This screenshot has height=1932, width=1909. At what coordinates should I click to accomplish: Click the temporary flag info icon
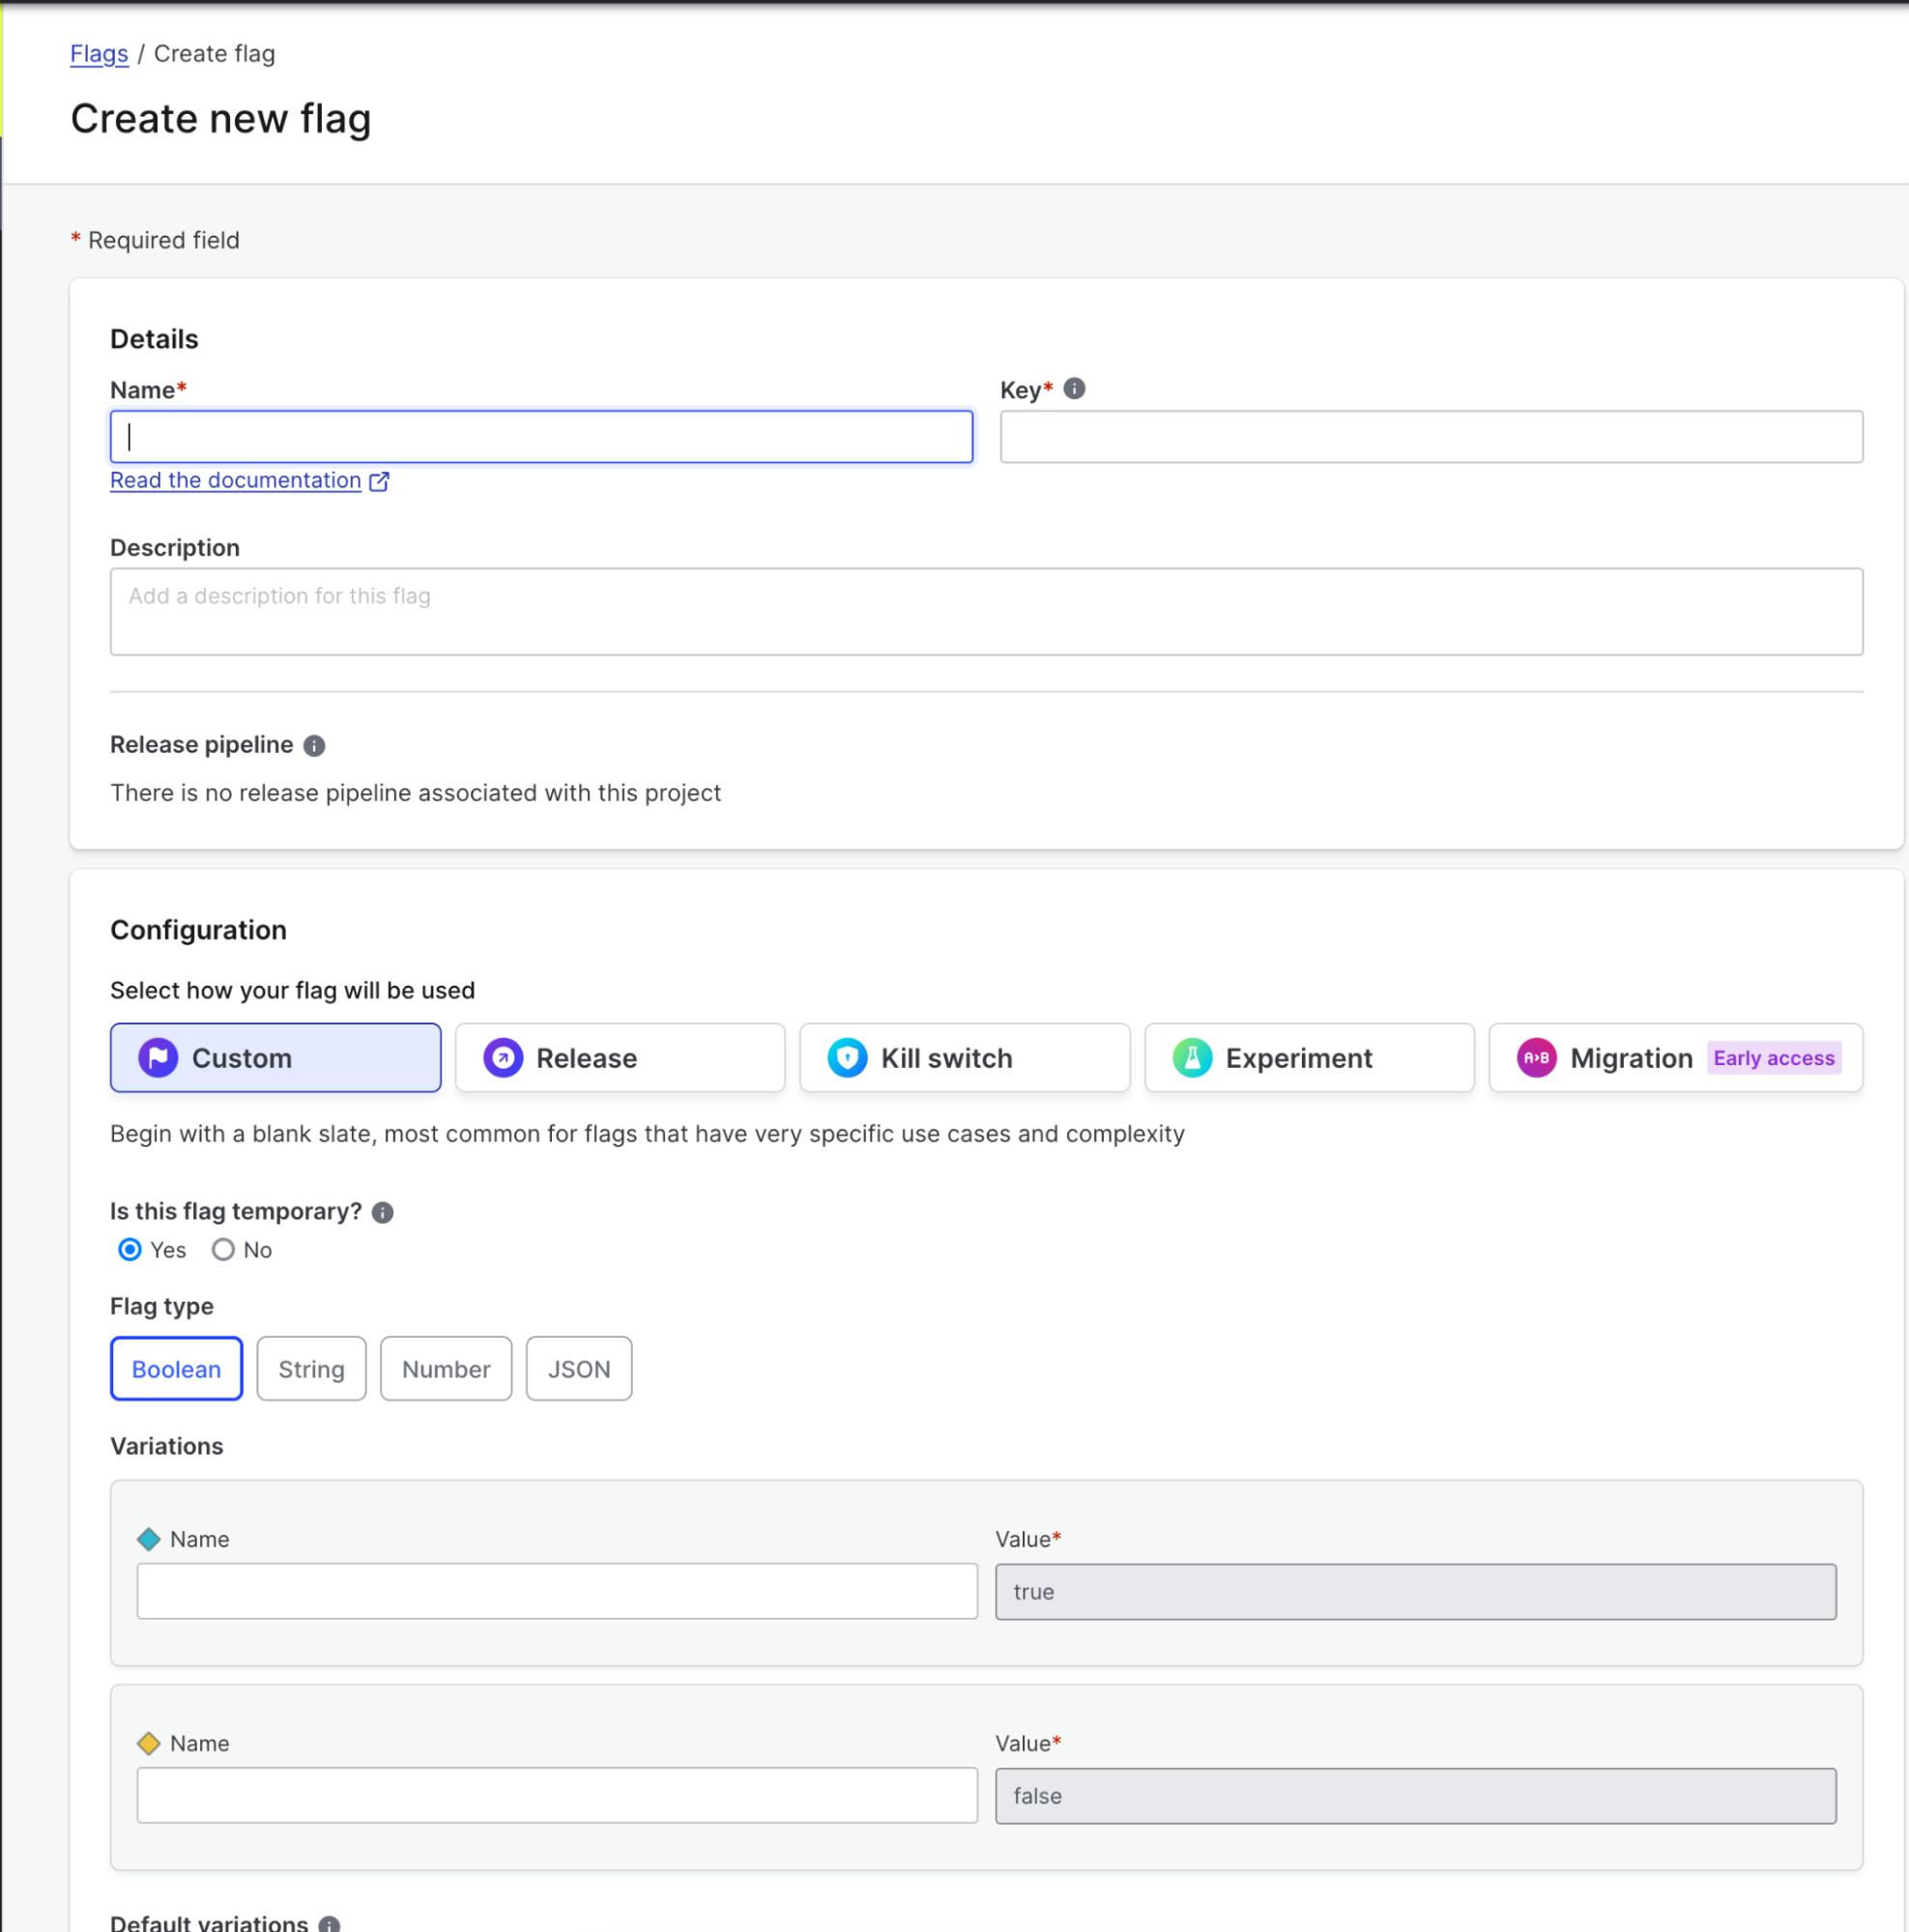point(382,1213)
